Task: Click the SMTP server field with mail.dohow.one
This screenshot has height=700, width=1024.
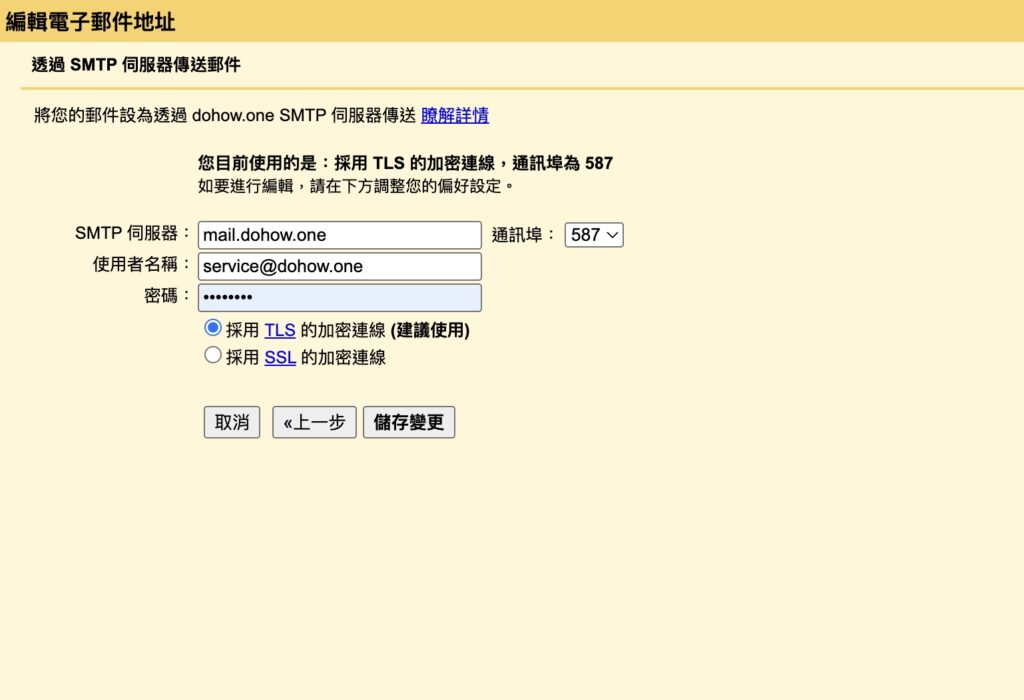Action: pyautogui.click(x=340, y=235)
